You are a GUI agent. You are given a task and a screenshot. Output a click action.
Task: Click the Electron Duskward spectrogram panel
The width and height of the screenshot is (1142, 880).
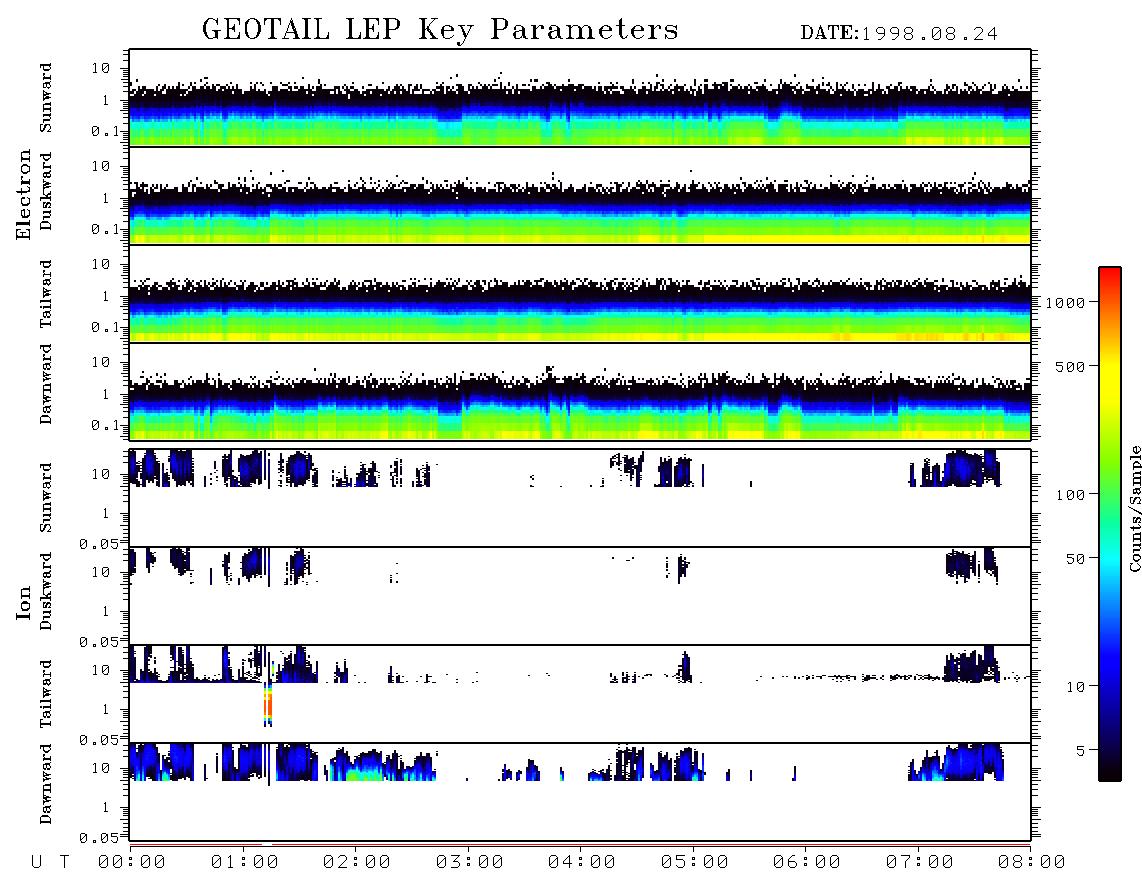(580, 196)
